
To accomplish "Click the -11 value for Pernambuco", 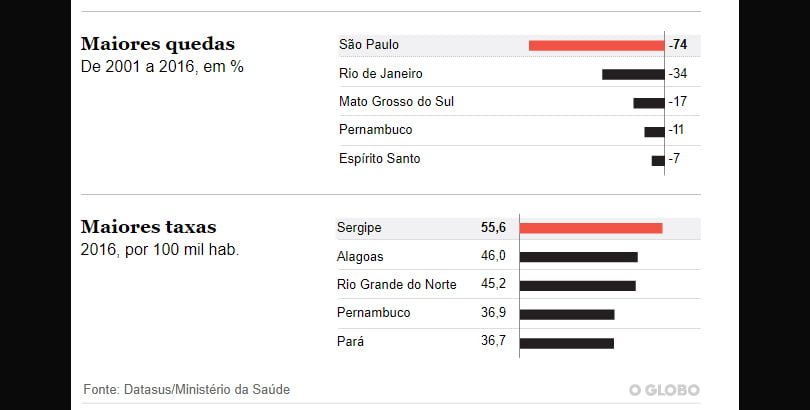I will point(676,130).
